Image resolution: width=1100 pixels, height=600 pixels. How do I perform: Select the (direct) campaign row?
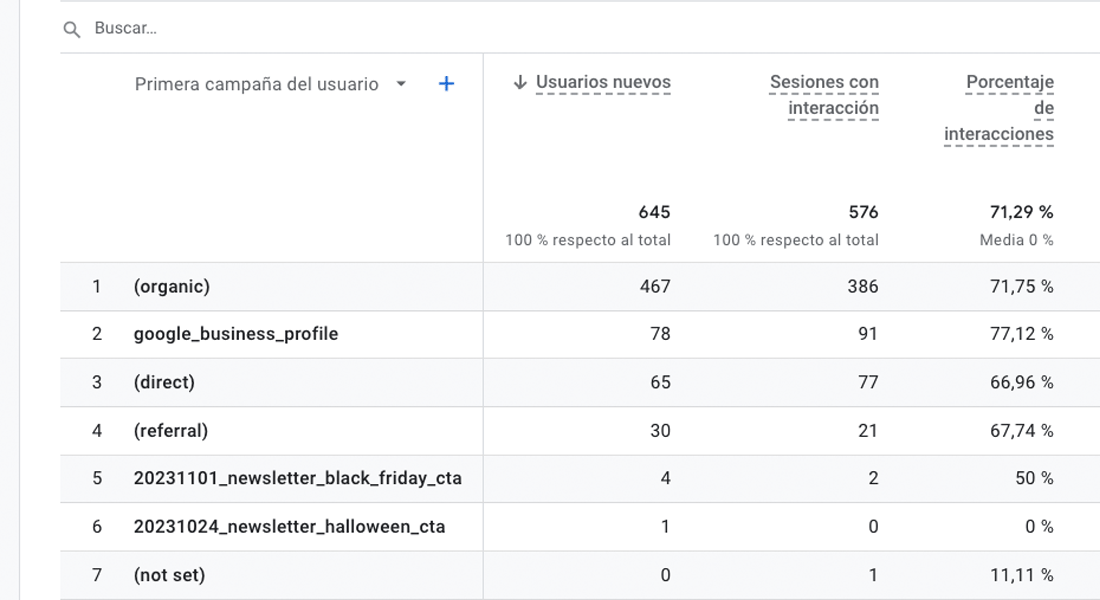point(164,382)
